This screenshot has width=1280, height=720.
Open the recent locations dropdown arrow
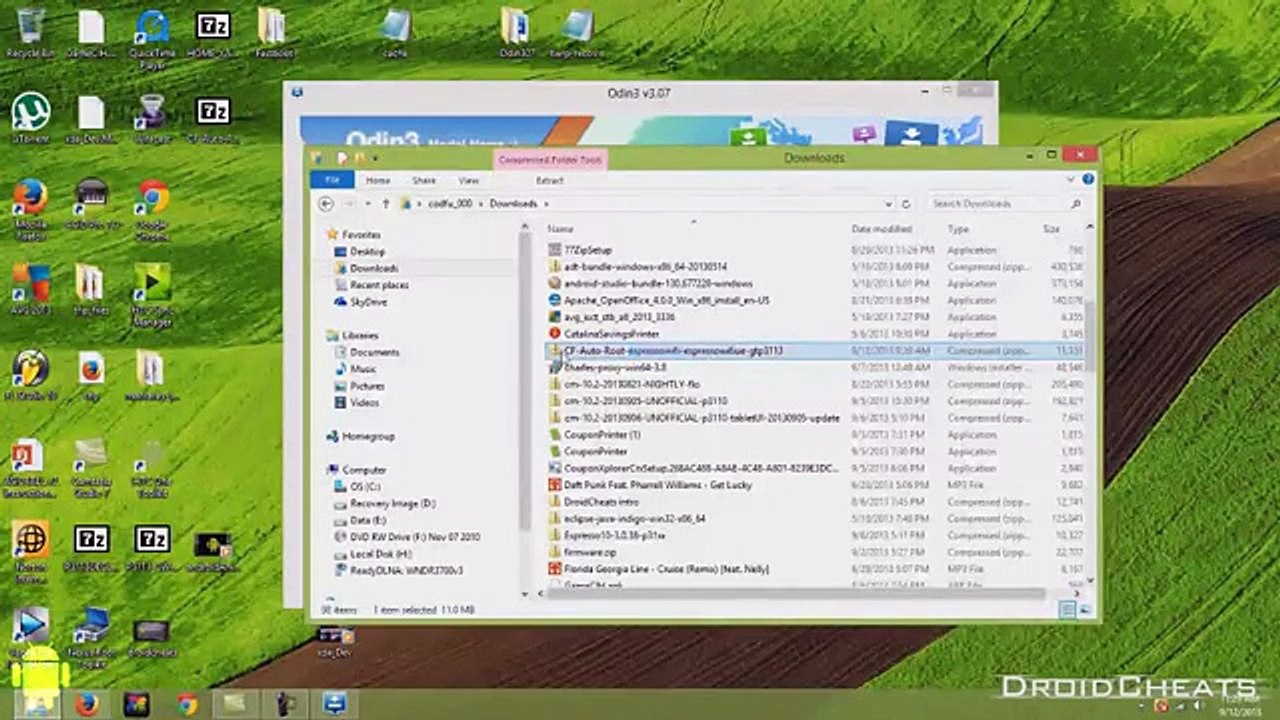[x=366, y=204]
